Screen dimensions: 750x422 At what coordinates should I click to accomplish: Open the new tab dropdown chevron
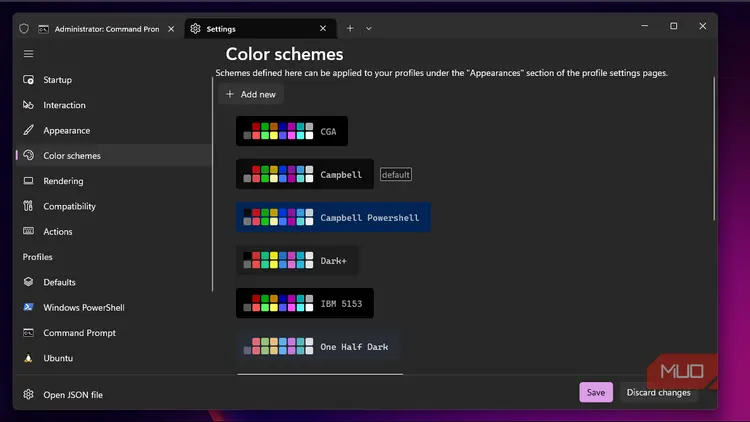point(369,29)
